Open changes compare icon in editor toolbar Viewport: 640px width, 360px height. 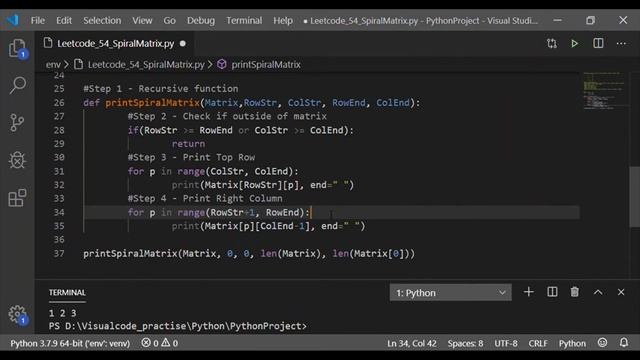point(552,43)
